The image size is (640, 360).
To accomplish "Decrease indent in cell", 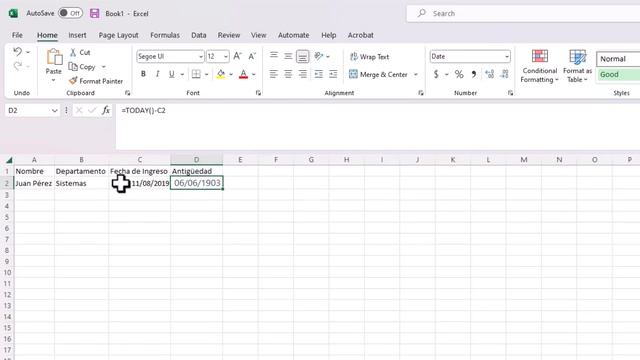I will tap(319, 74).
